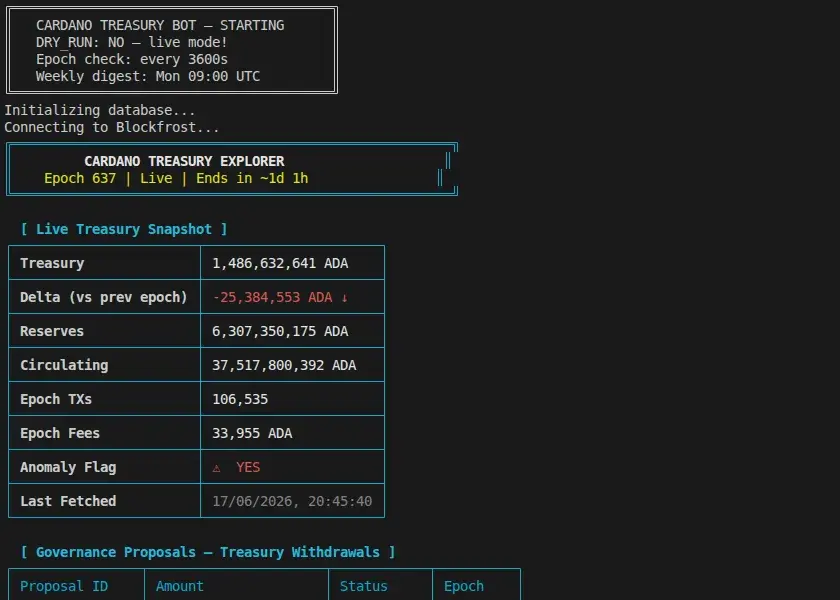
Task: Click the 'Delta (vs prev epoch)' label
Action: (x=104, y=297)
